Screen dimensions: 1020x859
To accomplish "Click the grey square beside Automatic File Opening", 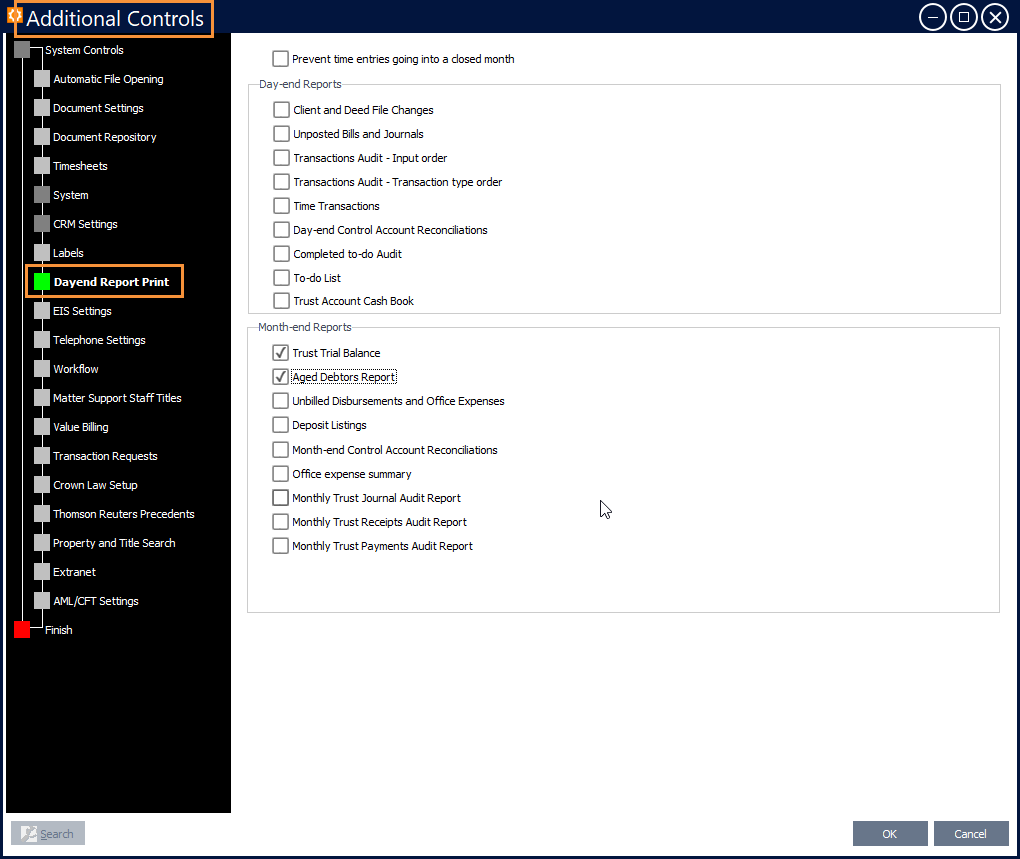I will pos(42,79).
